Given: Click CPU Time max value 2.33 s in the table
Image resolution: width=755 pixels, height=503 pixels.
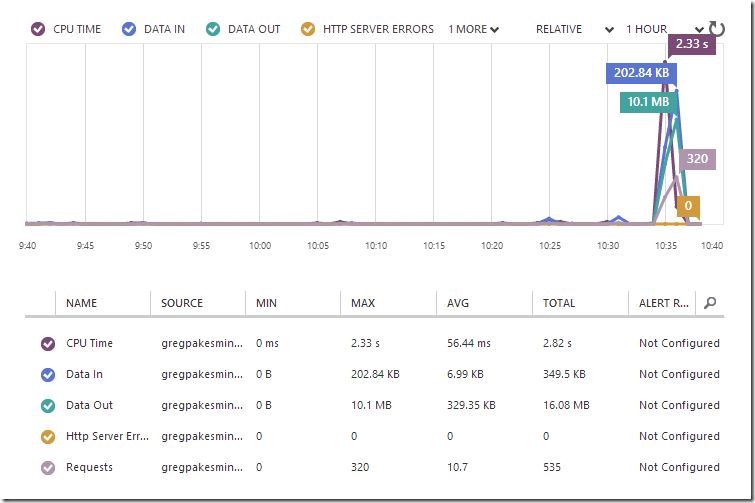Looking at the screenshot, I should tap(365, 343).
